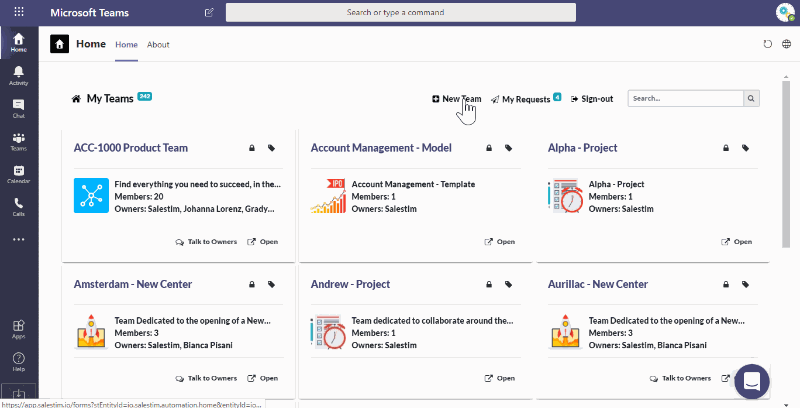
Task: Open the Activity feed in sidebar
Action: click(18, 75)
